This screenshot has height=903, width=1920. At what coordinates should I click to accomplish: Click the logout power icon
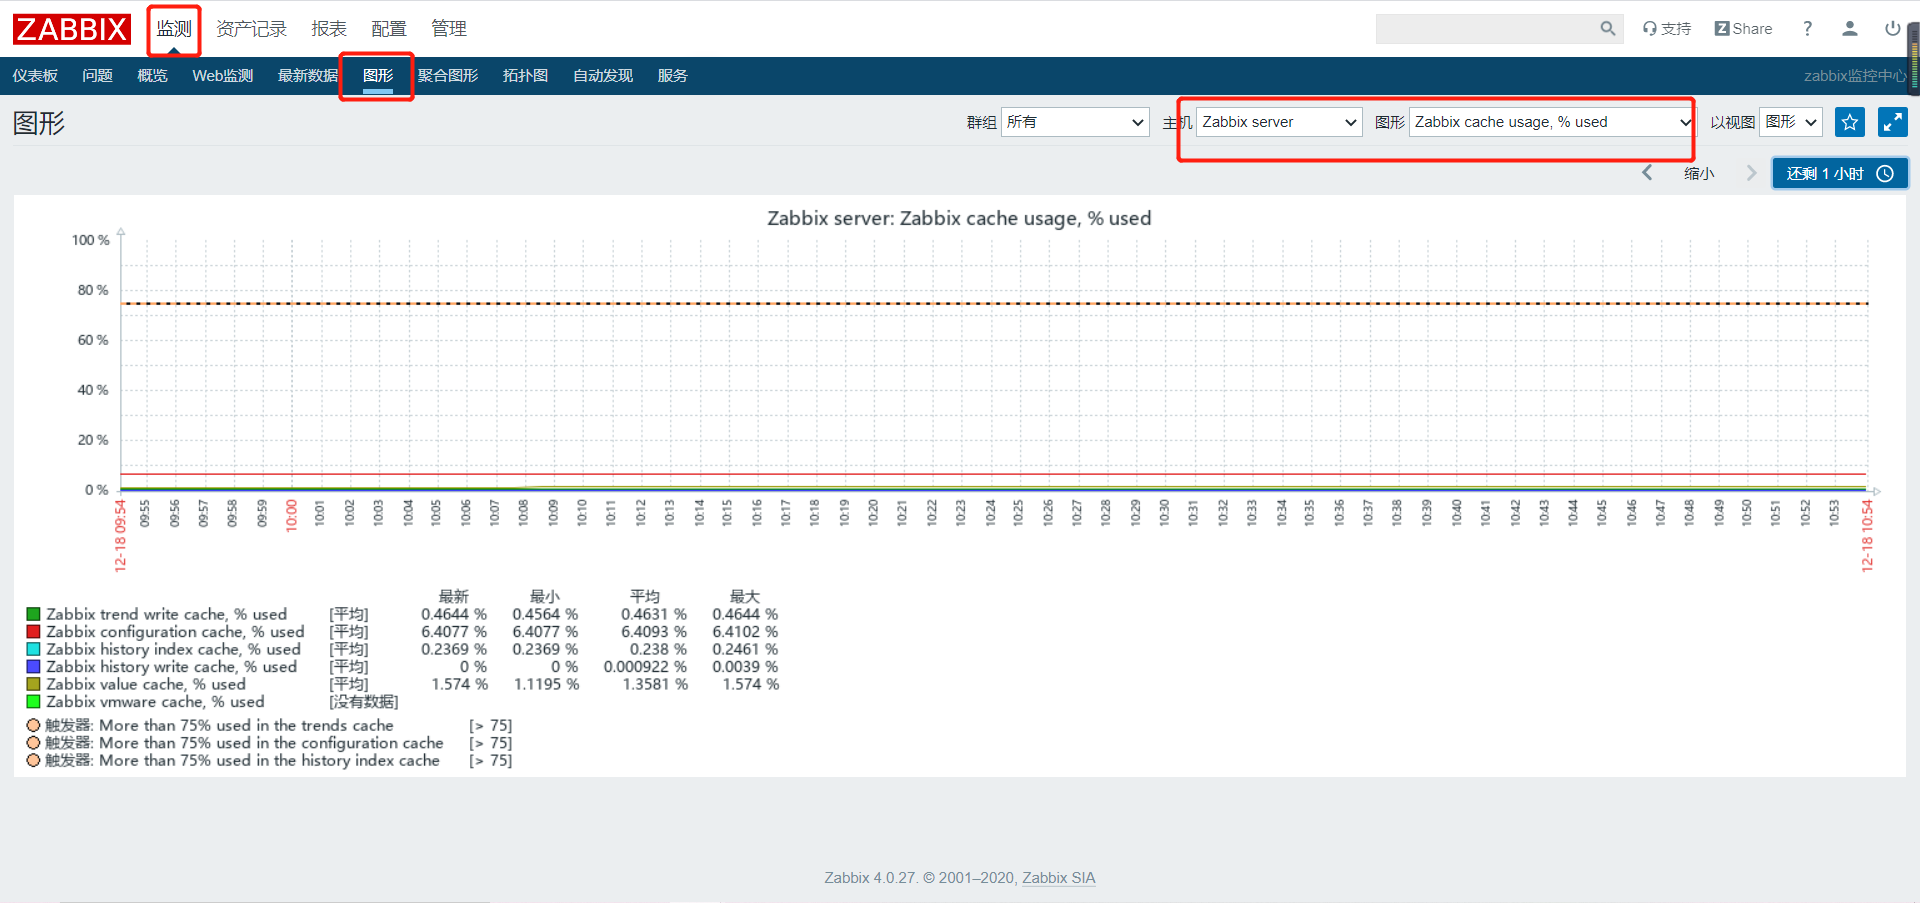tap(1892, 29)
